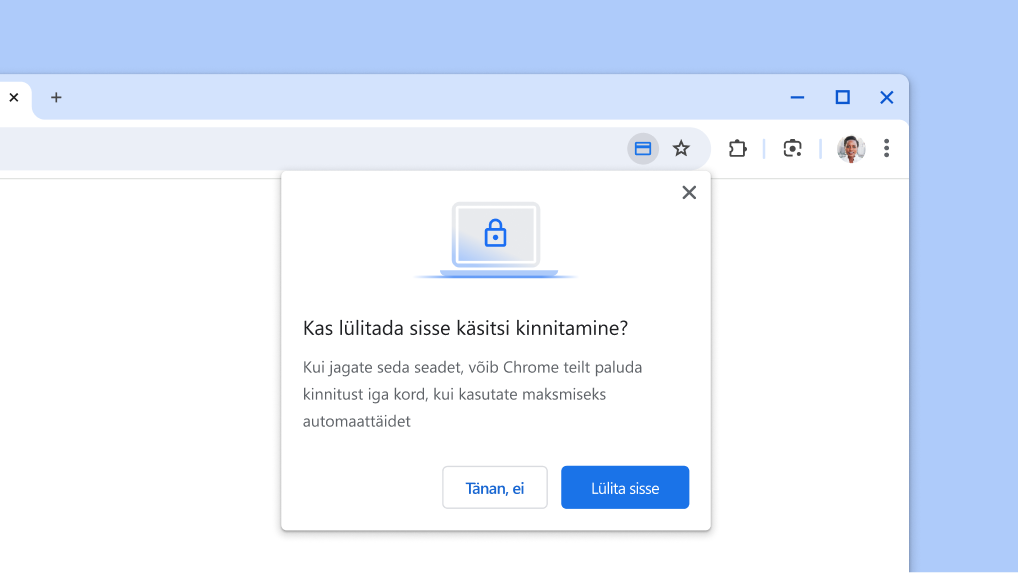Image resolution: width=1018 pixels, height=573 pixels.
Task: Click the blank page content area
Action: pyautogui.click(x=140, y=380)
